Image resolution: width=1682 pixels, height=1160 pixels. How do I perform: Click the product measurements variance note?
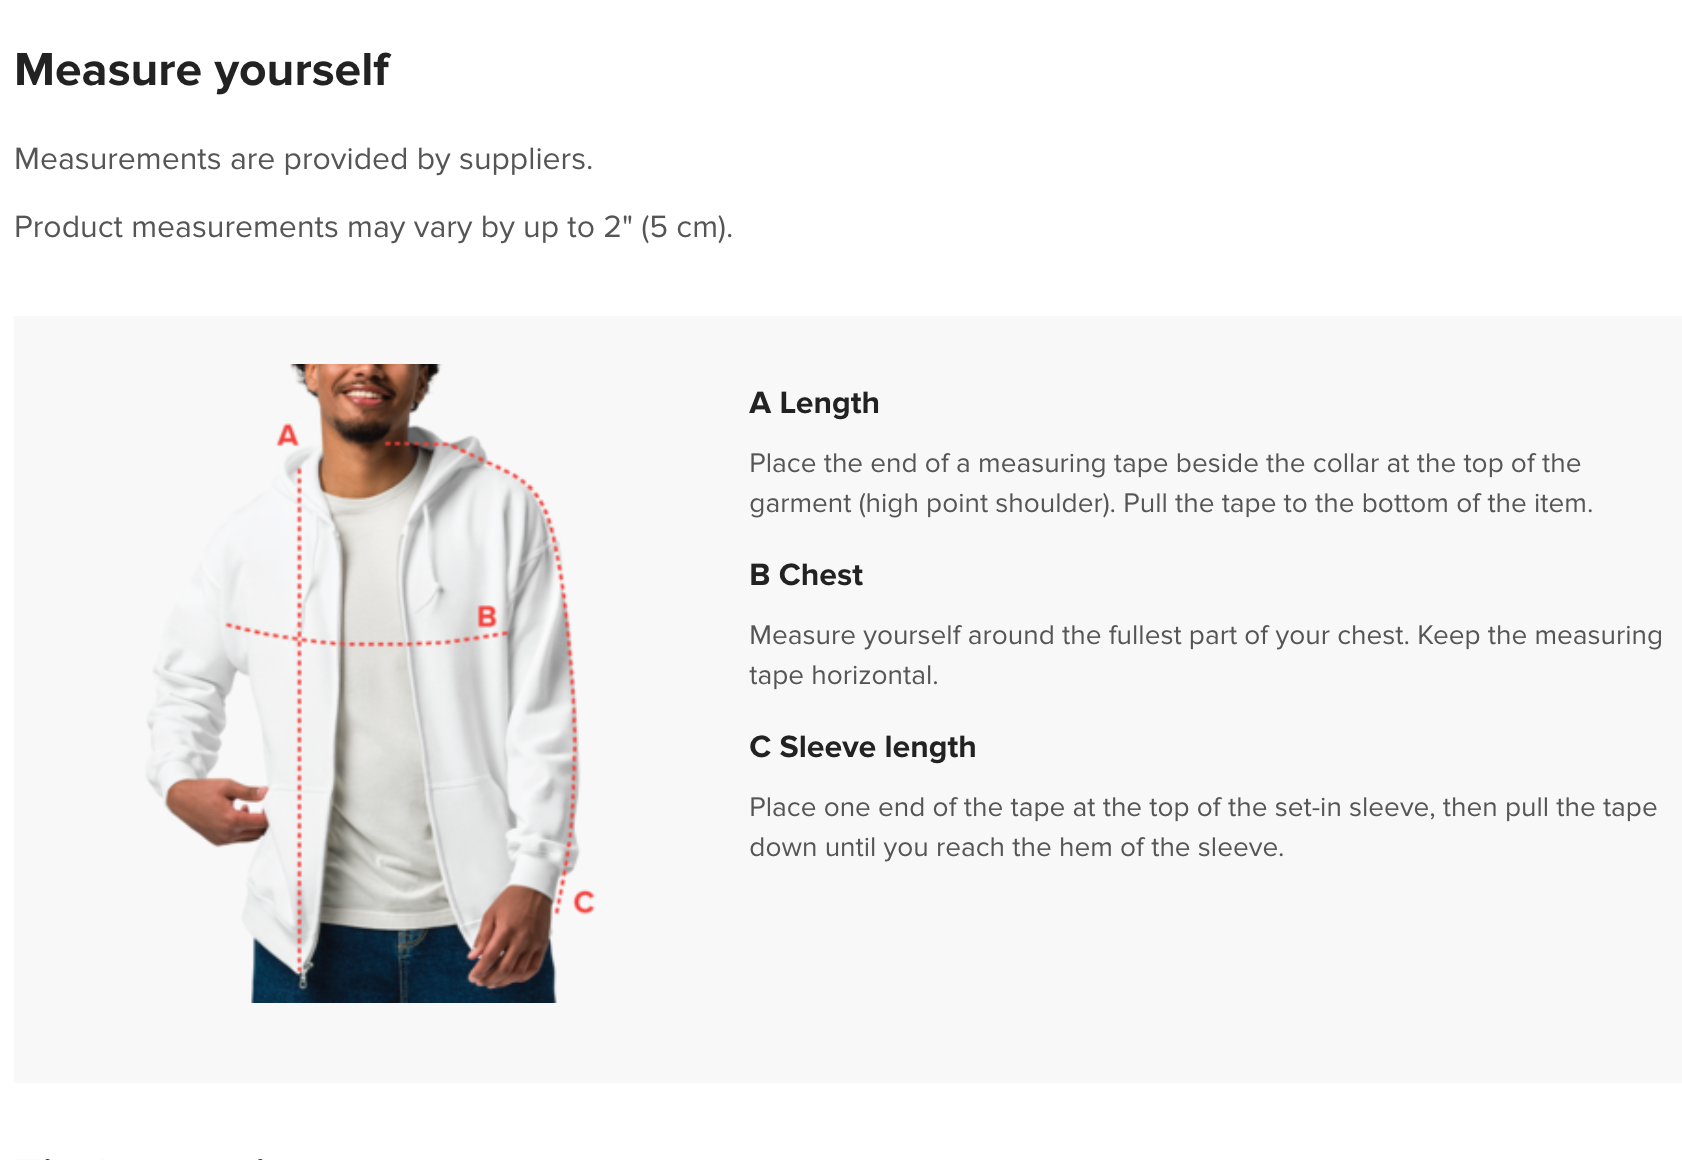click(x=374, y=227)
